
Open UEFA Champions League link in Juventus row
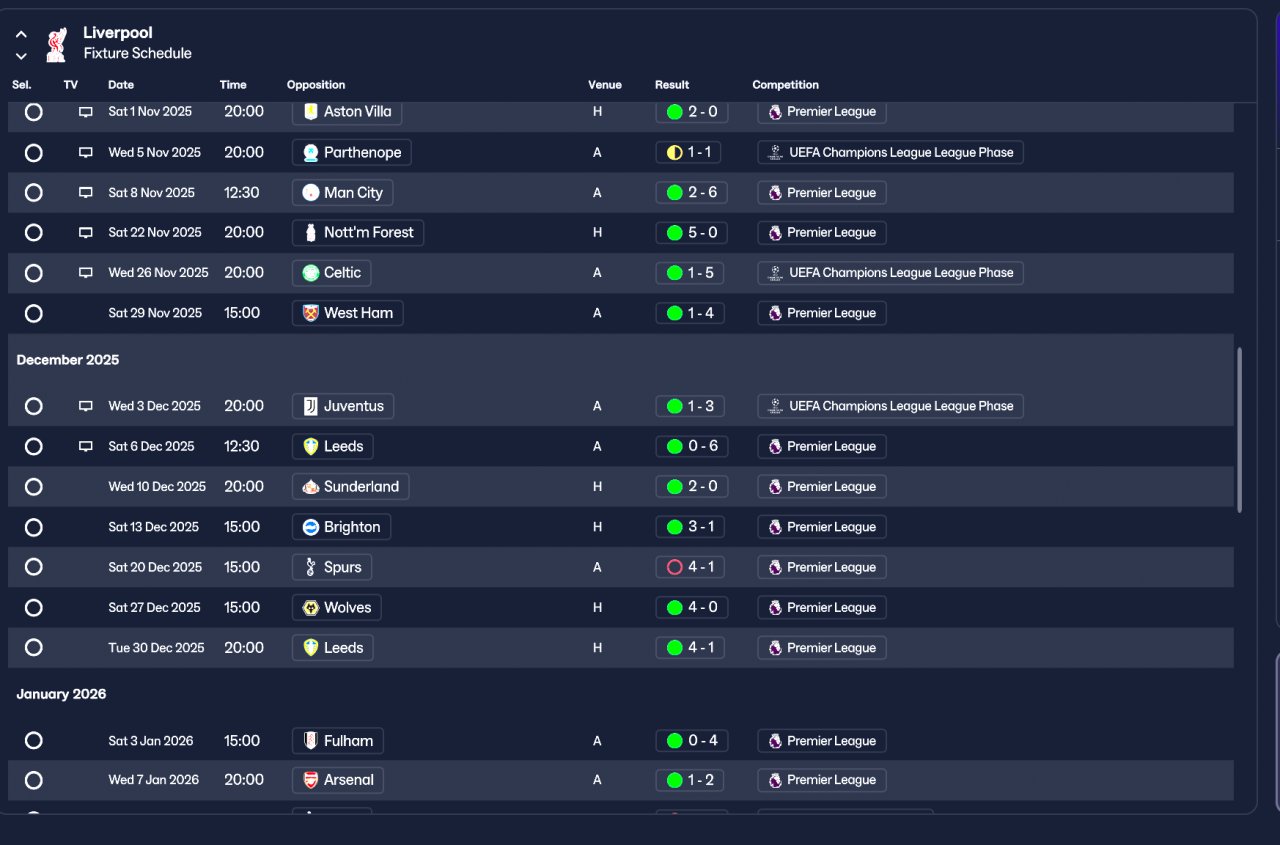[890, 406]
